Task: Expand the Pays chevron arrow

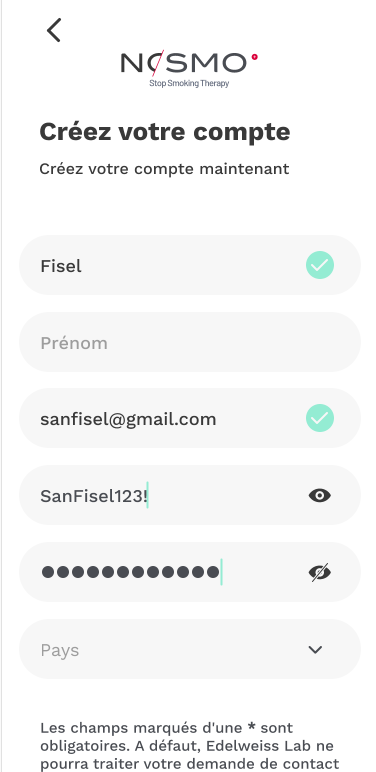Action: 315,649
